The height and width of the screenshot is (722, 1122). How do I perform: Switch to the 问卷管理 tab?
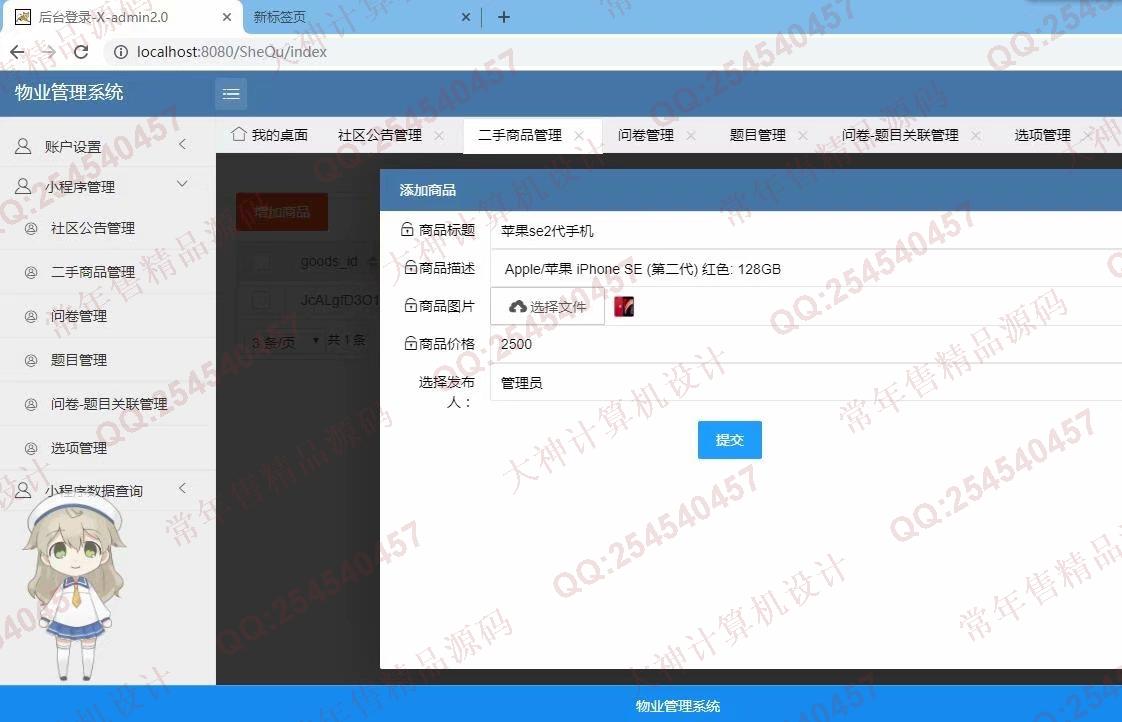point(646,135)
